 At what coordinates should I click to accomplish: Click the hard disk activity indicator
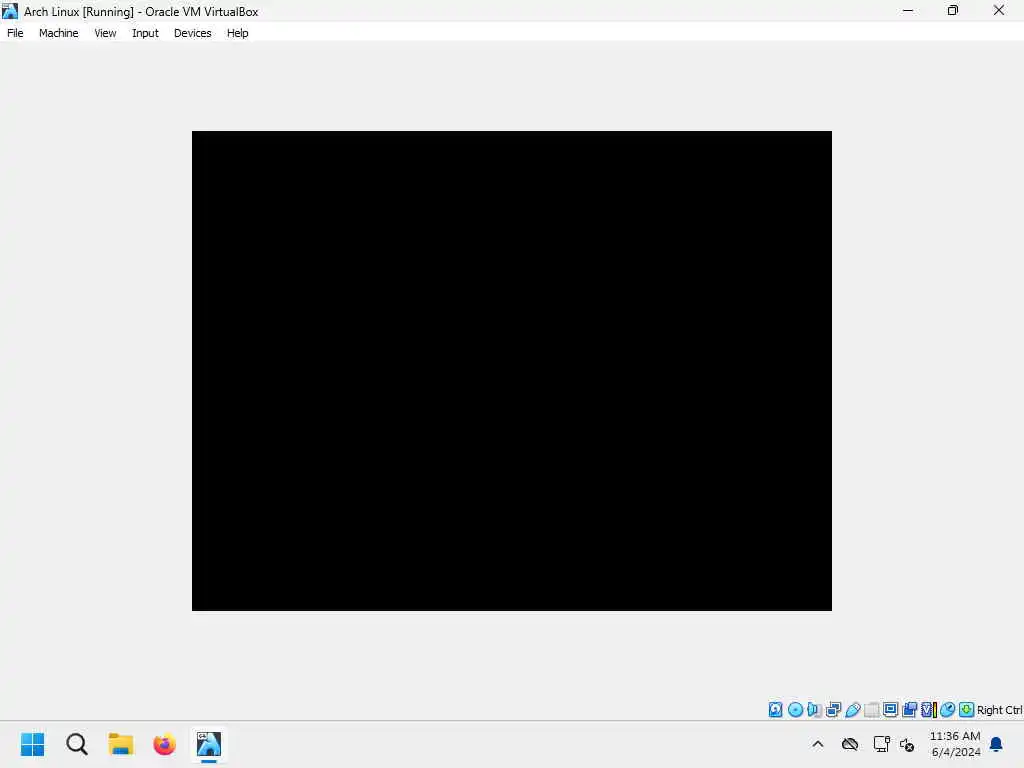click(x=775, y=710)
